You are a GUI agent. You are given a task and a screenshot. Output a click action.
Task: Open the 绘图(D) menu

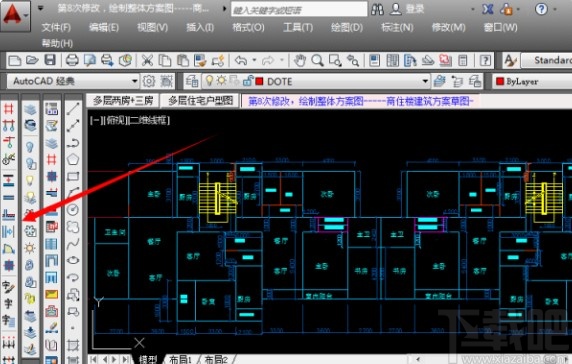coord(347,27)
